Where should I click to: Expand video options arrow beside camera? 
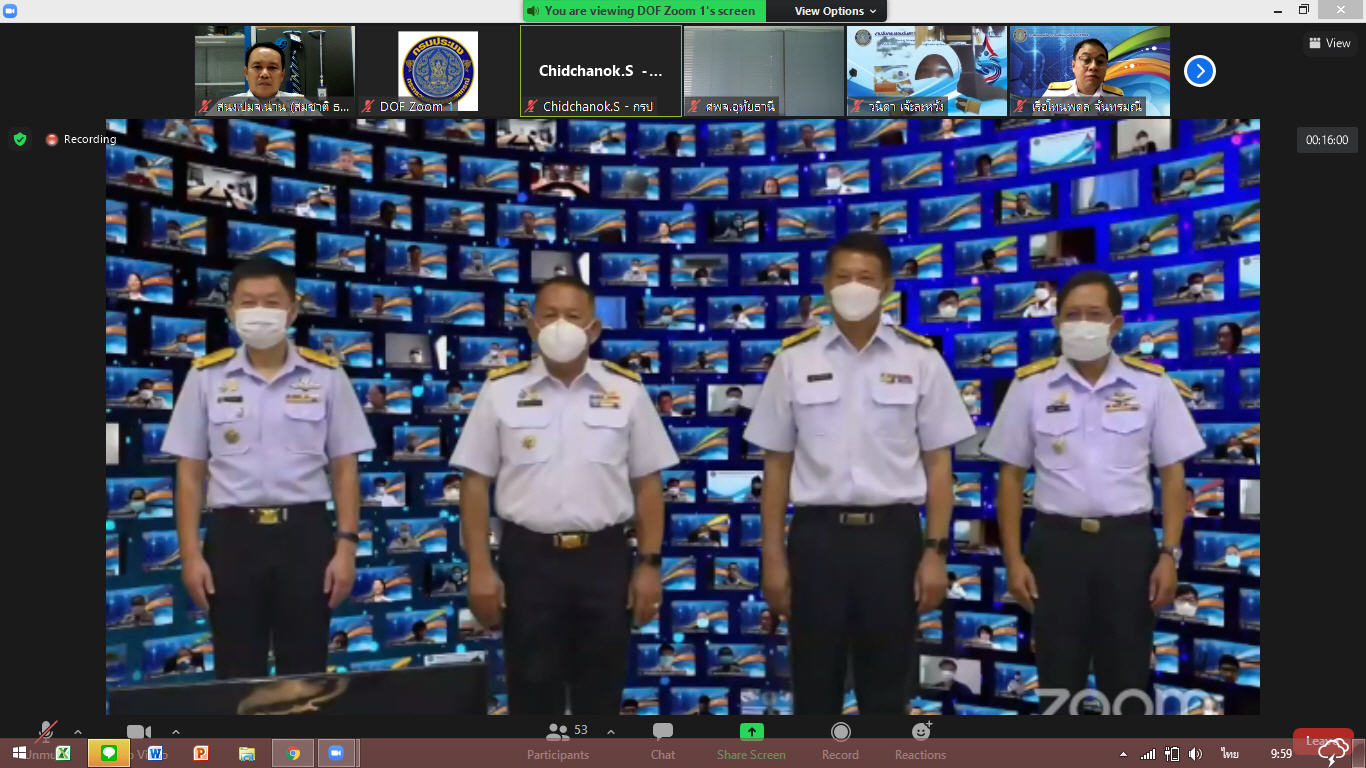[x=176, y=732]
